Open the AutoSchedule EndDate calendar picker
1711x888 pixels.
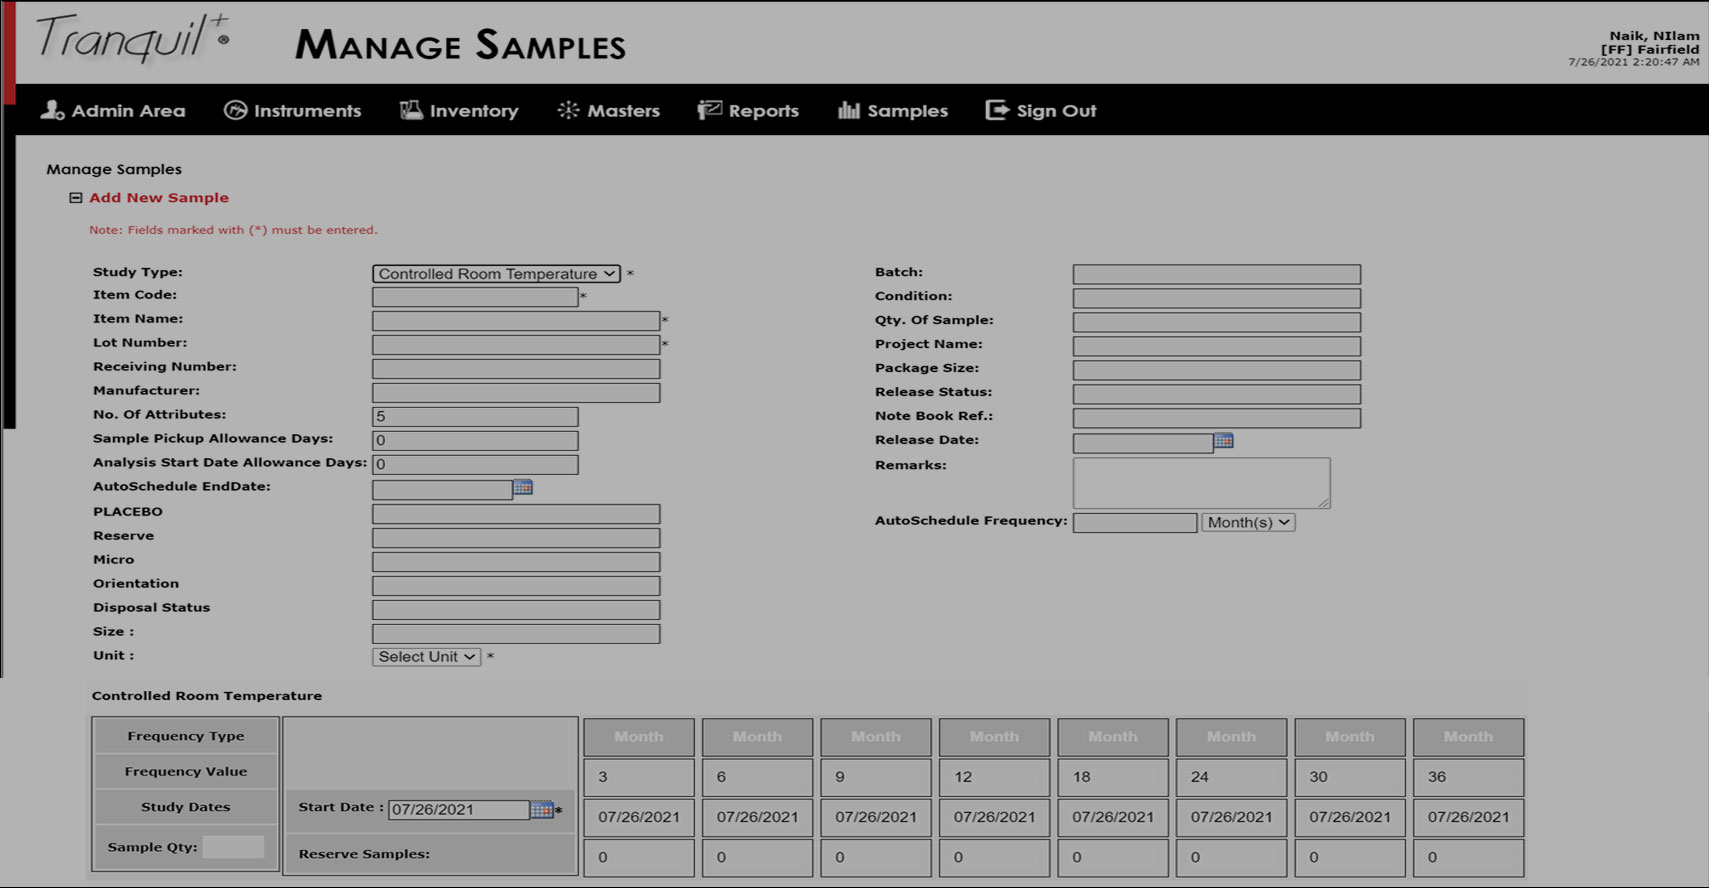[x=522, y=487]
